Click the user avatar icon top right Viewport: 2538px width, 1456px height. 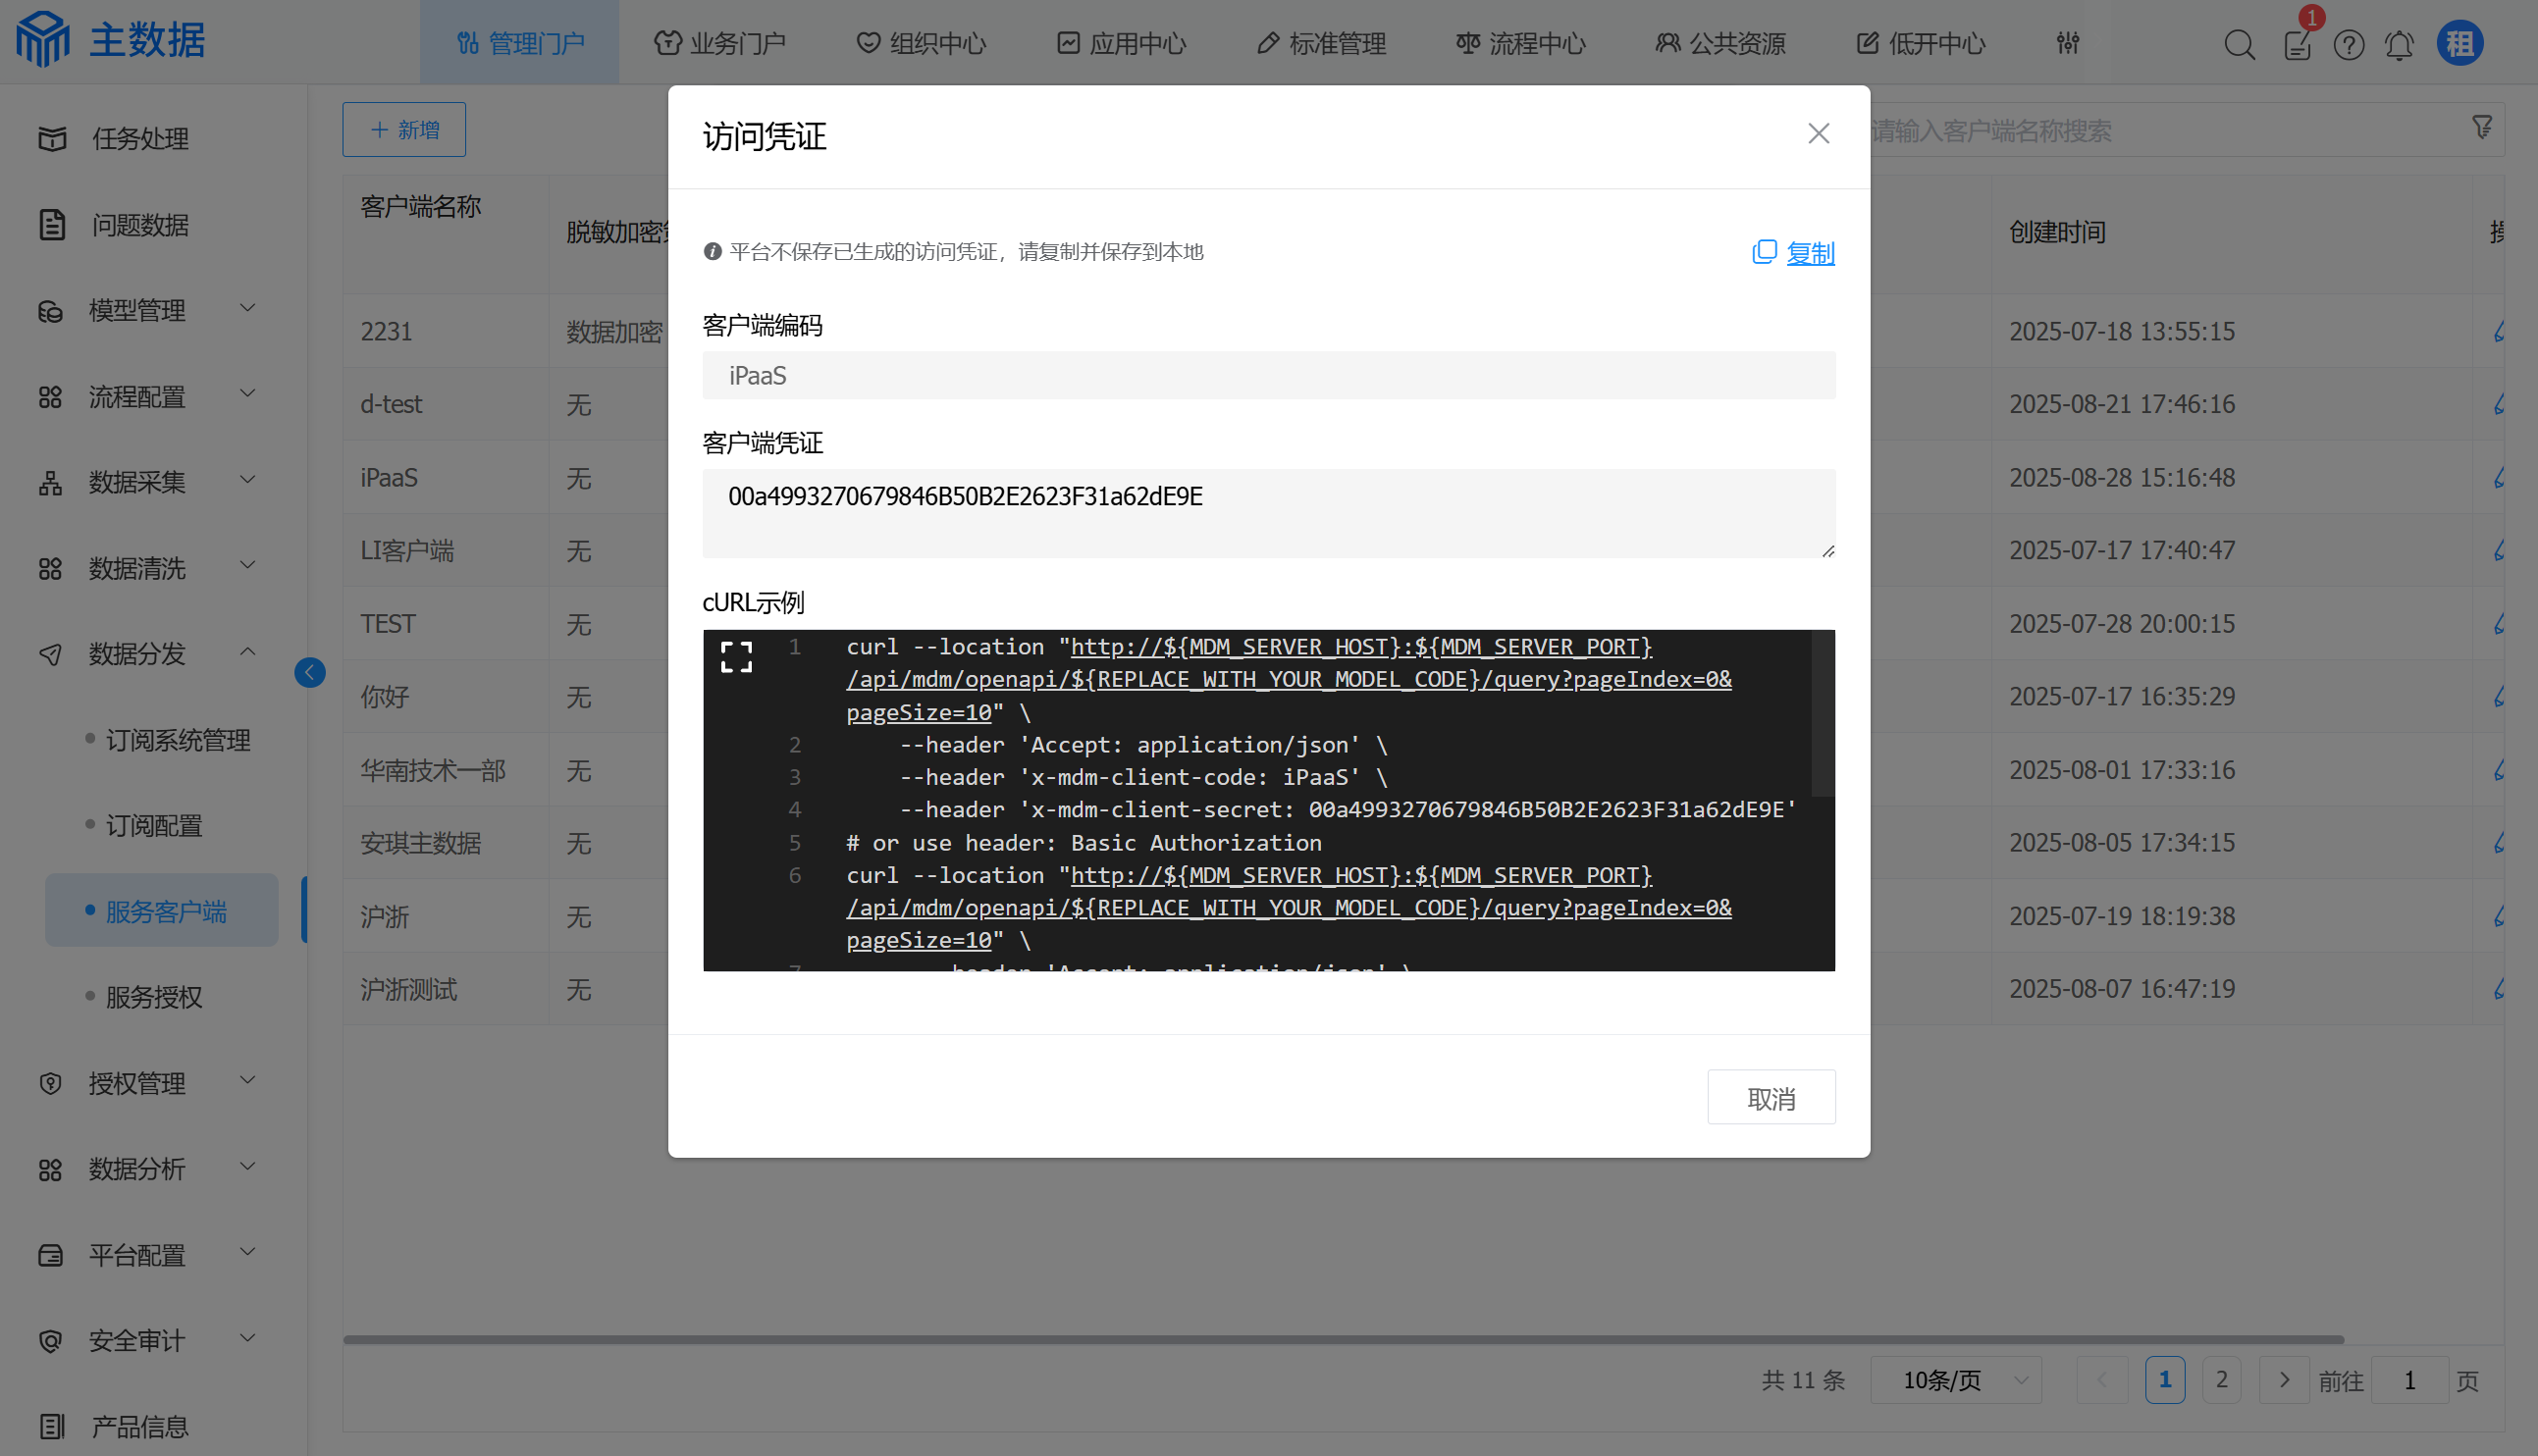[2459, 43]
